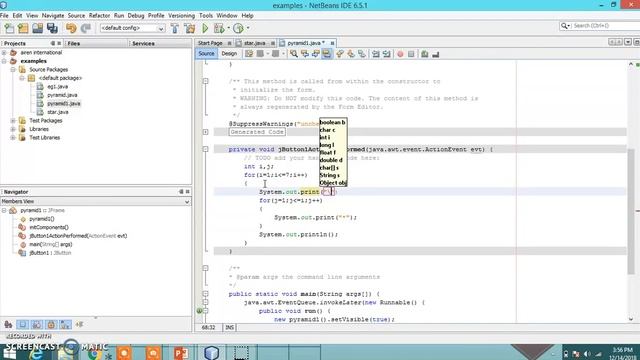640x360 pixels.
Task: Toggle Show Static Members filter in Navigator
Action: [37, 325]
